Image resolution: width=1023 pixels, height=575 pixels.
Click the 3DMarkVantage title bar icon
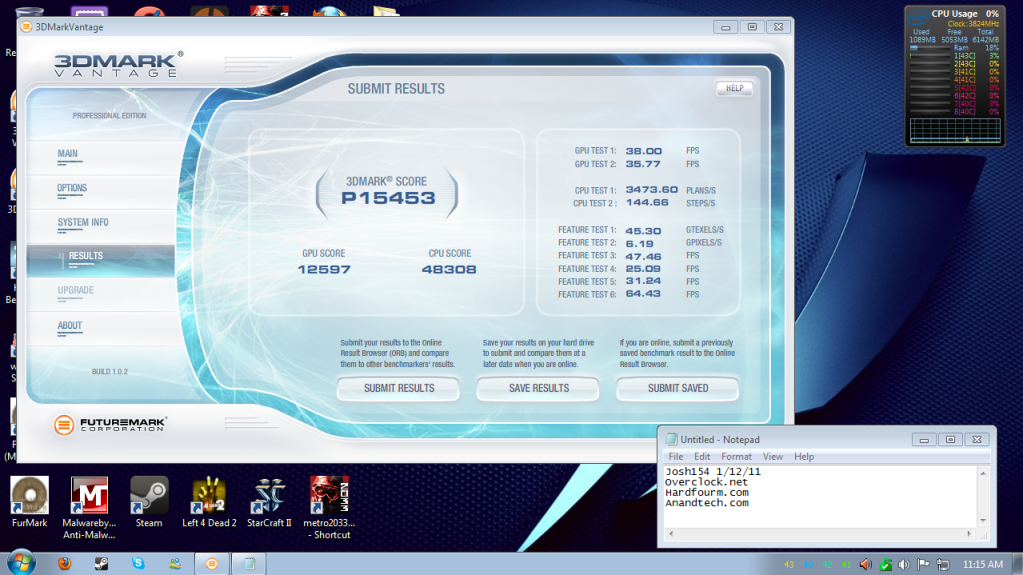pyautogui.click(x=26, y=27)
